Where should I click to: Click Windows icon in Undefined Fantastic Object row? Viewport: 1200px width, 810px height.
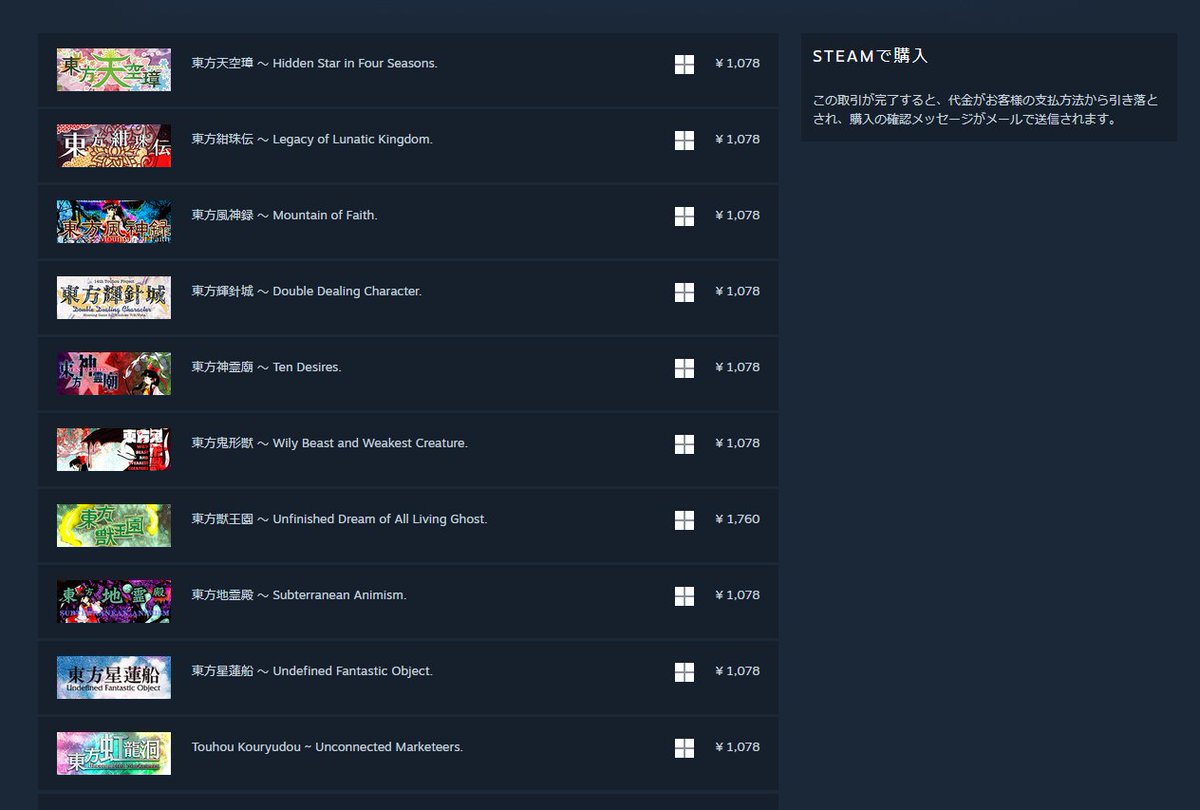click(684, 672)
